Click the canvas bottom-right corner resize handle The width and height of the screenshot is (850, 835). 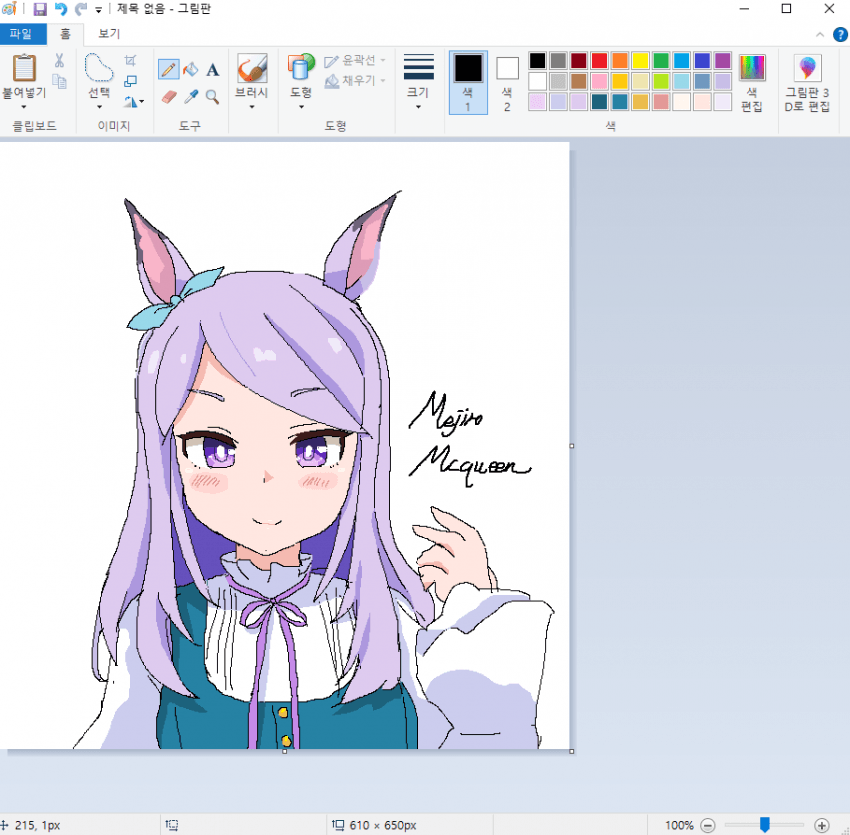[571, 752]
